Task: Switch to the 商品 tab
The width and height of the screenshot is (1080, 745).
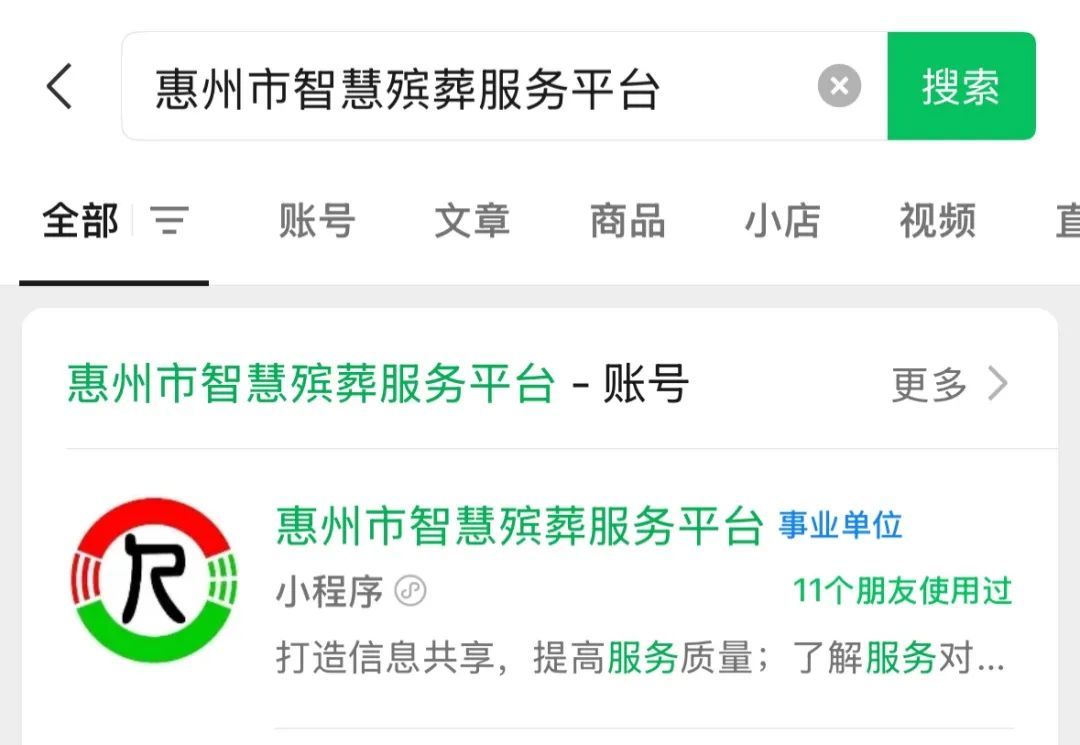Action: (627, 220)
